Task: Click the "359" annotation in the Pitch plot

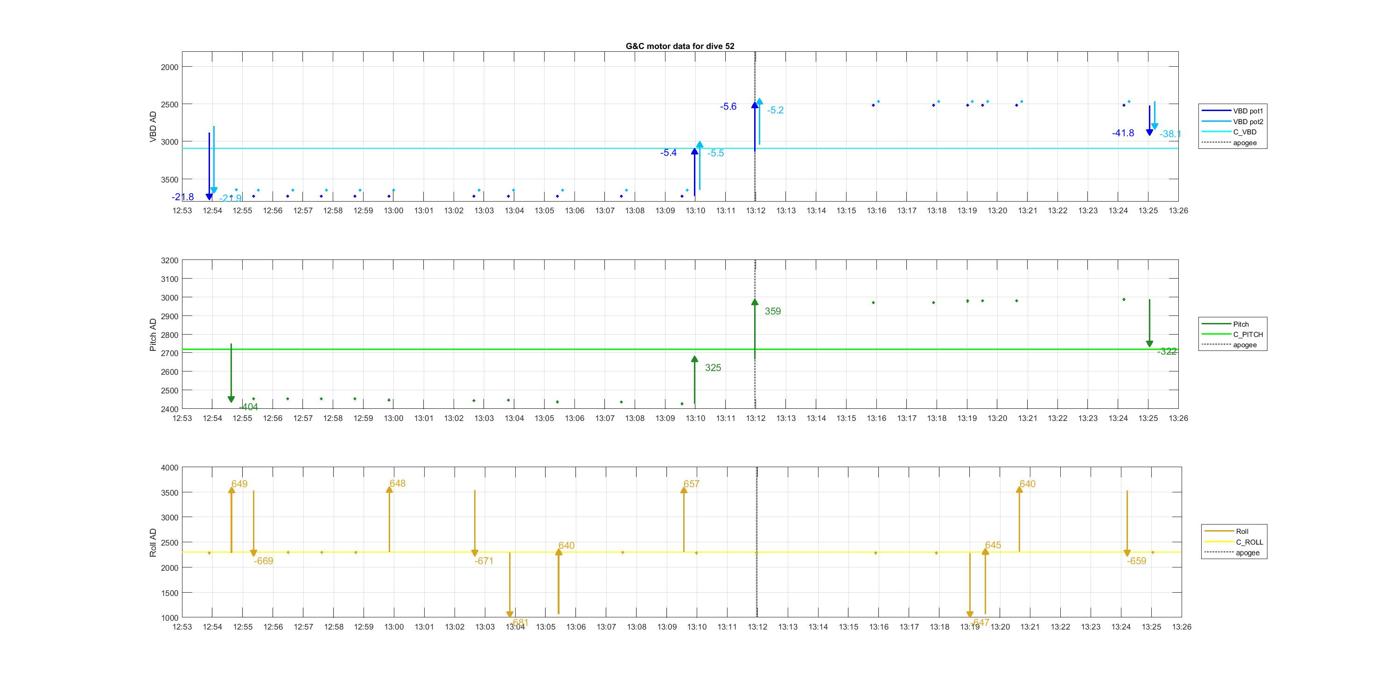Action: click(x=773, y=311)
